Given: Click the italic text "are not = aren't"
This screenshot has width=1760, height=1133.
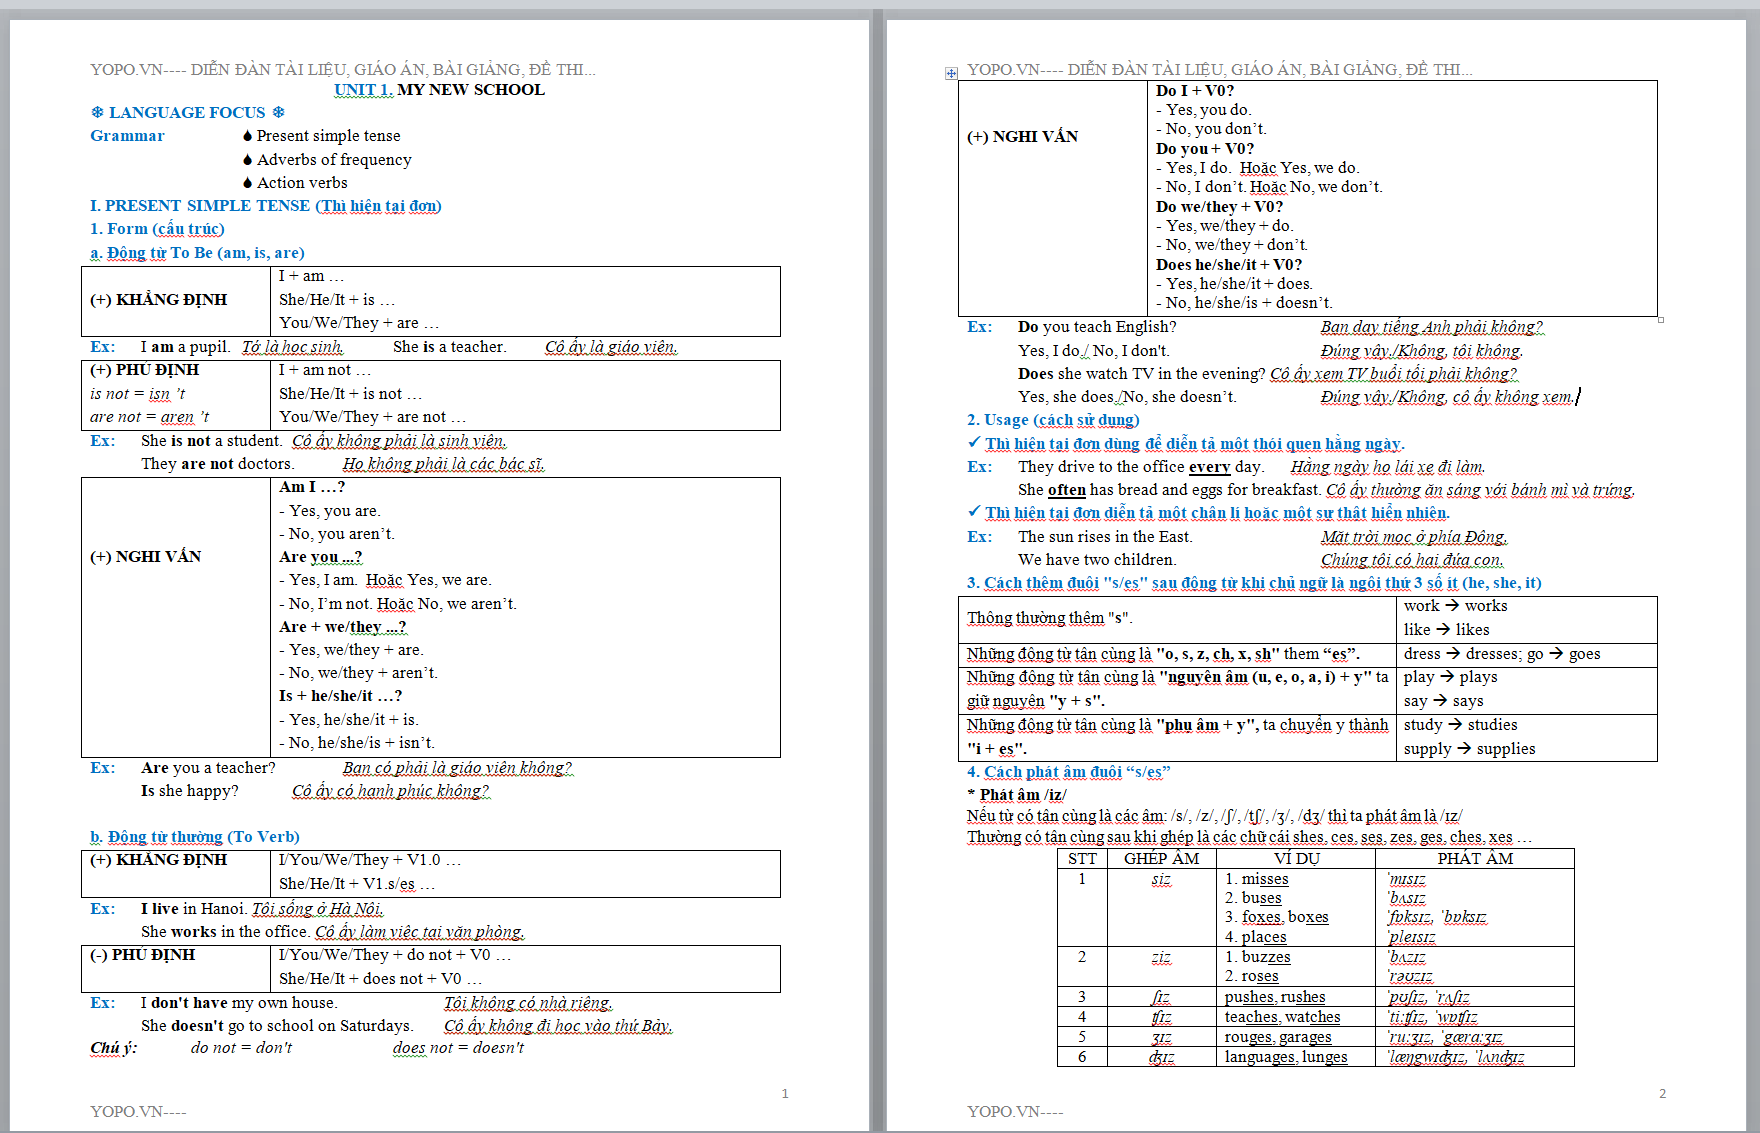Looking at the screenshot, I should tap(150, 417).
